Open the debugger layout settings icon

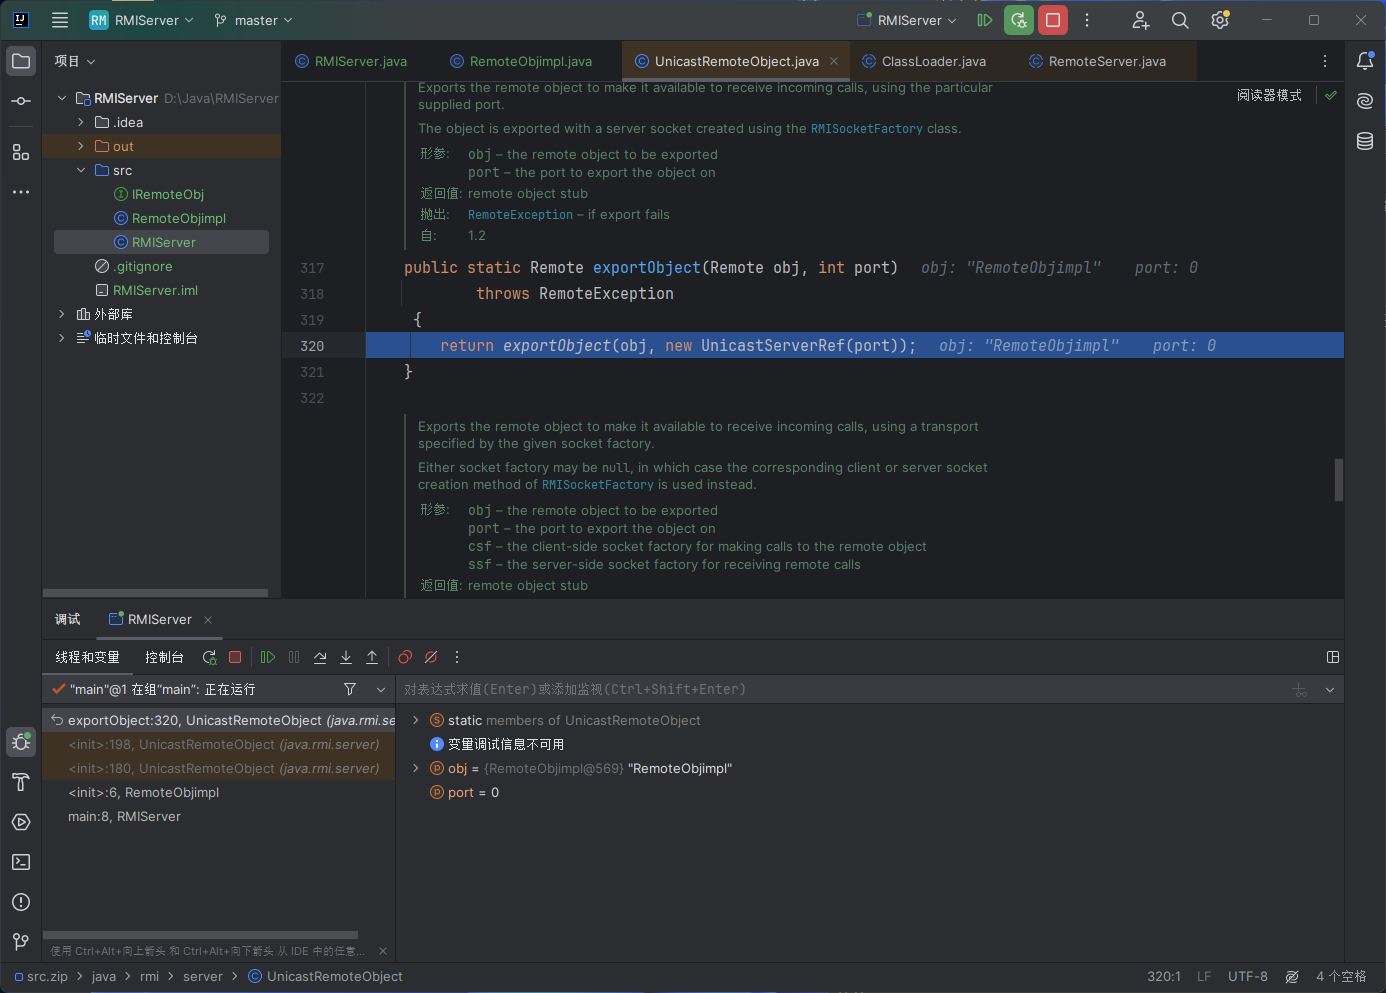tap(1332, 657)
